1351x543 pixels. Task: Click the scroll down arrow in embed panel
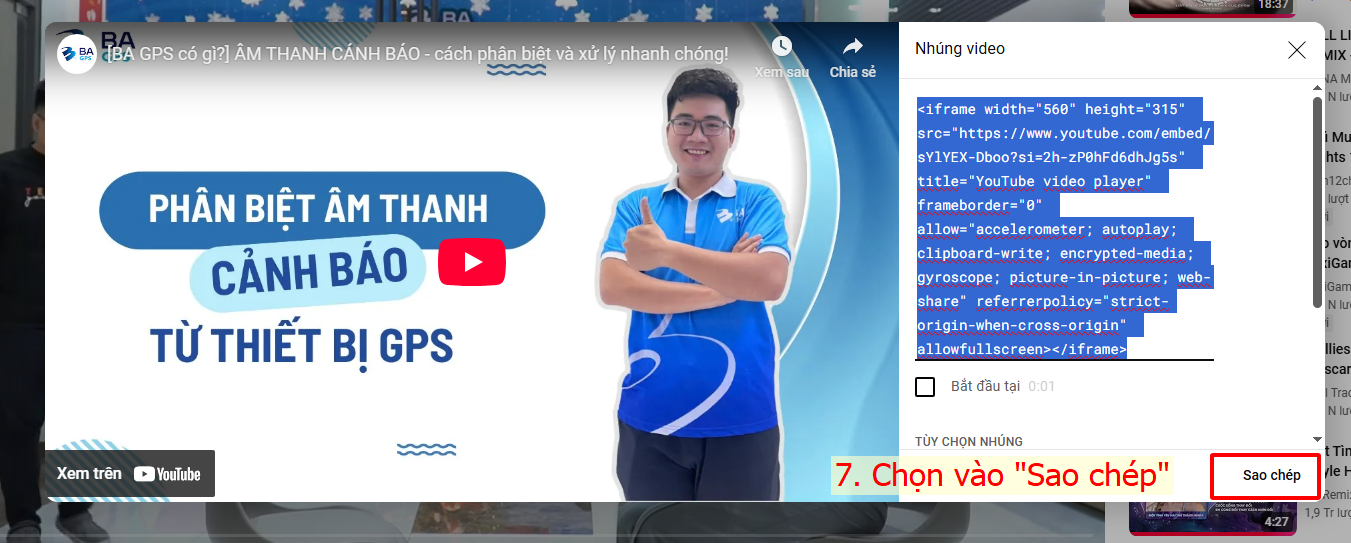(1317, 439)
